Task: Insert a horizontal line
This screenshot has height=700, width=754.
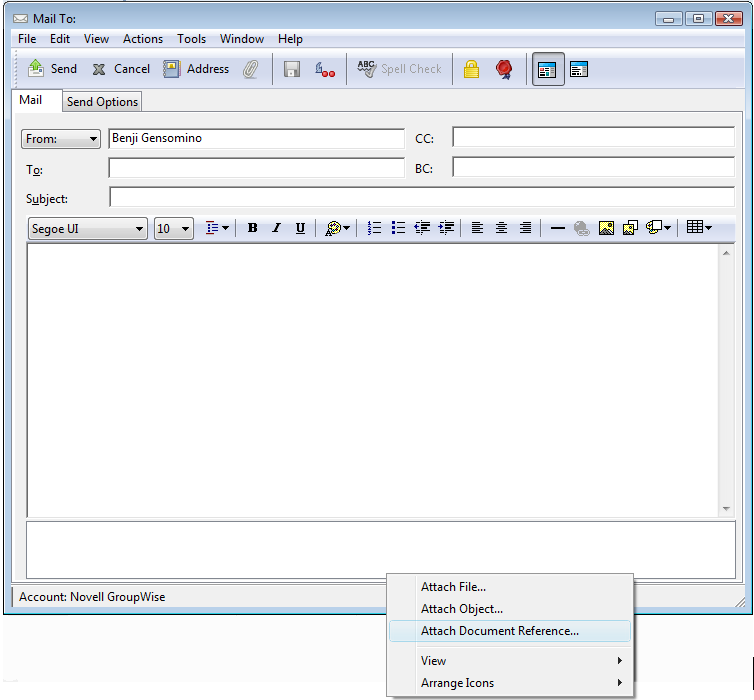Action: (557, 228)
